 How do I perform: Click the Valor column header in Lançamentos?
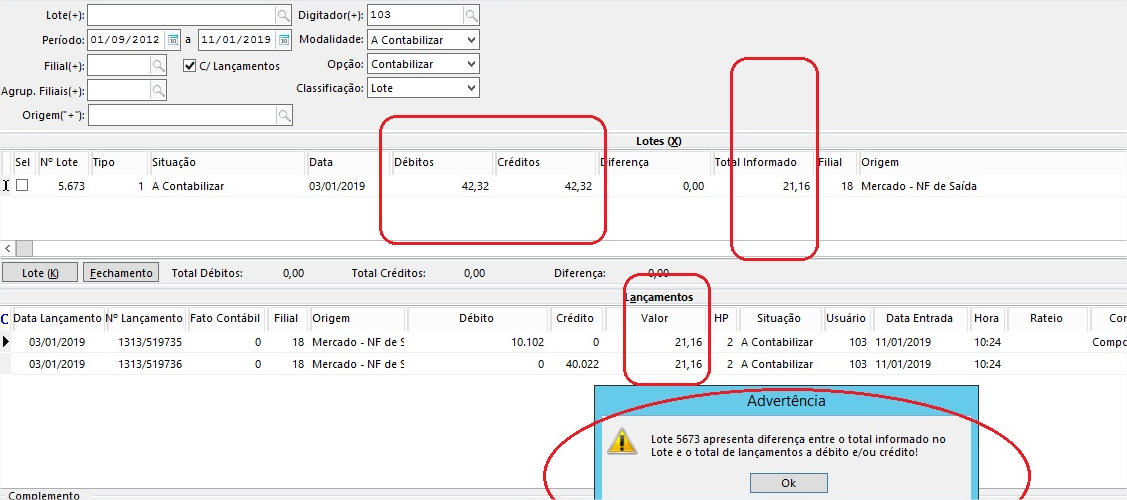coord(655,318)
